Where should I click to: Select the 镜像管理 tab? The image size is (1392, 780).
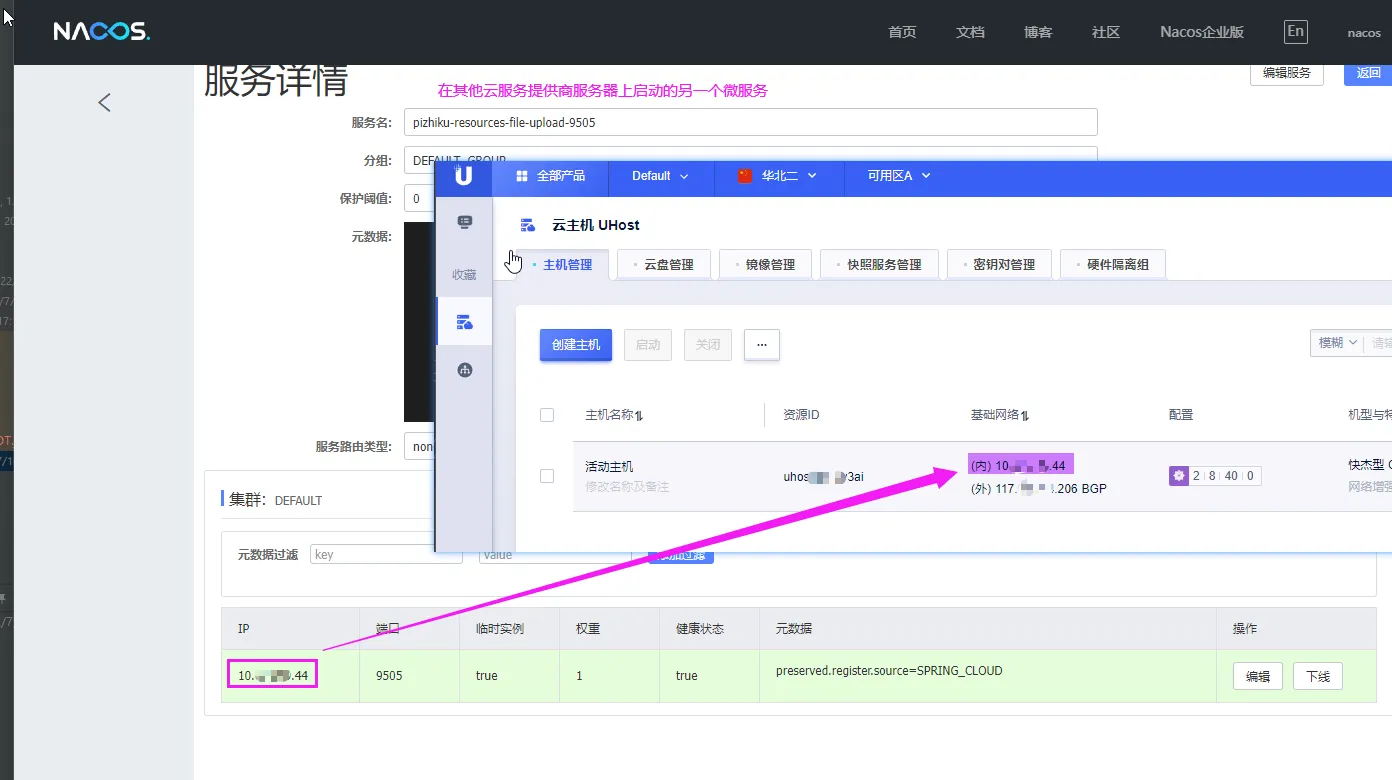tap(765, 265)
